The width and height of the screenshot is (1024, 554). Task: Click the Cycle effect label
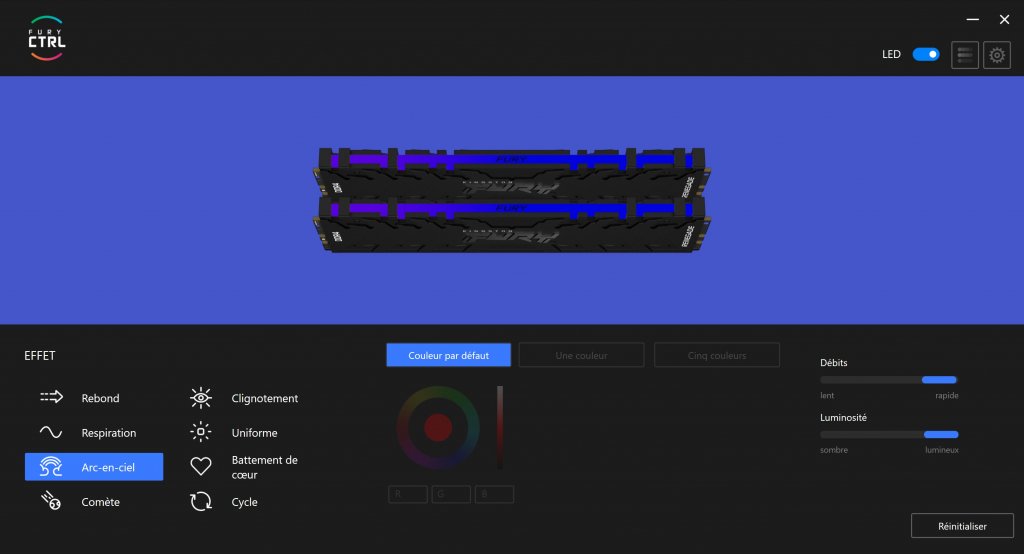[x=244, y=502]
